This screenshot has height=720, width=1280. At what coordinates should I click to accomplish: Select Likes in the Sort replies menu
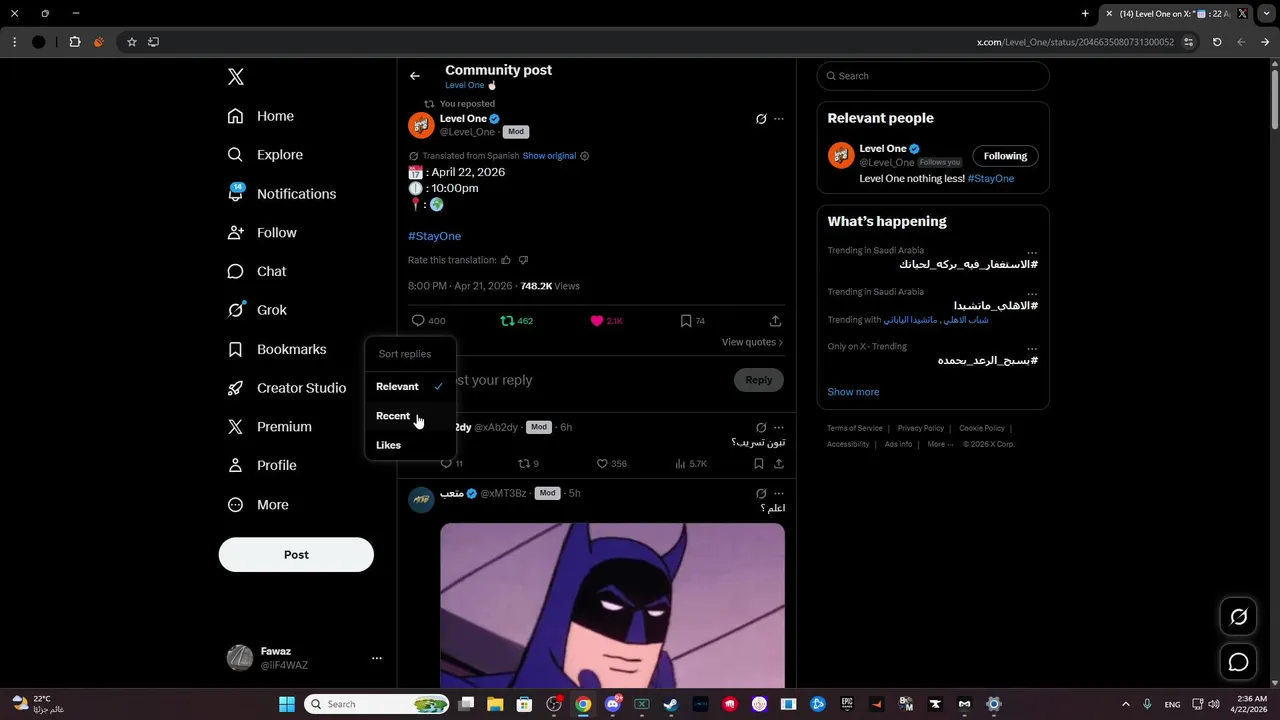click(x=410, y=445)
